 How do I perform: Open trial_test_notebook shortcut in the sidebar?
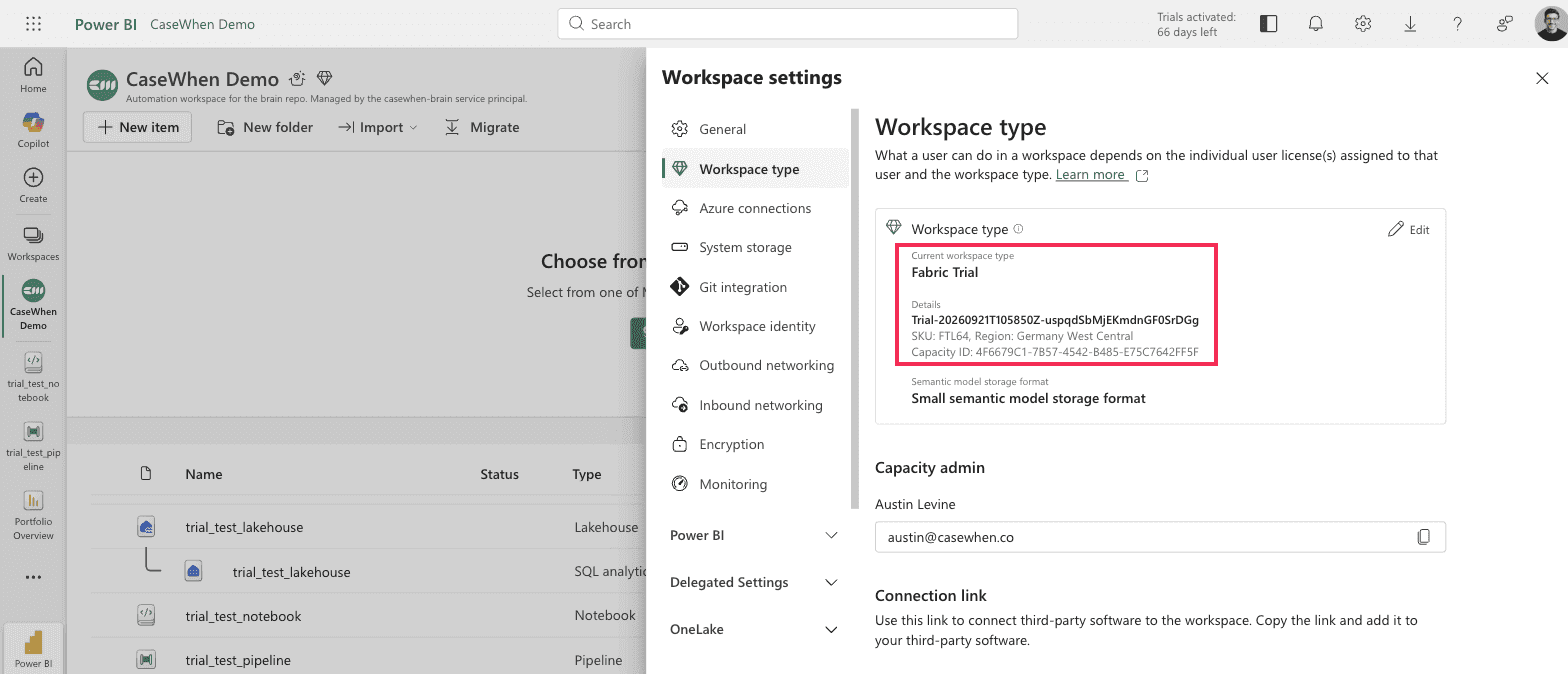point(33,377)
